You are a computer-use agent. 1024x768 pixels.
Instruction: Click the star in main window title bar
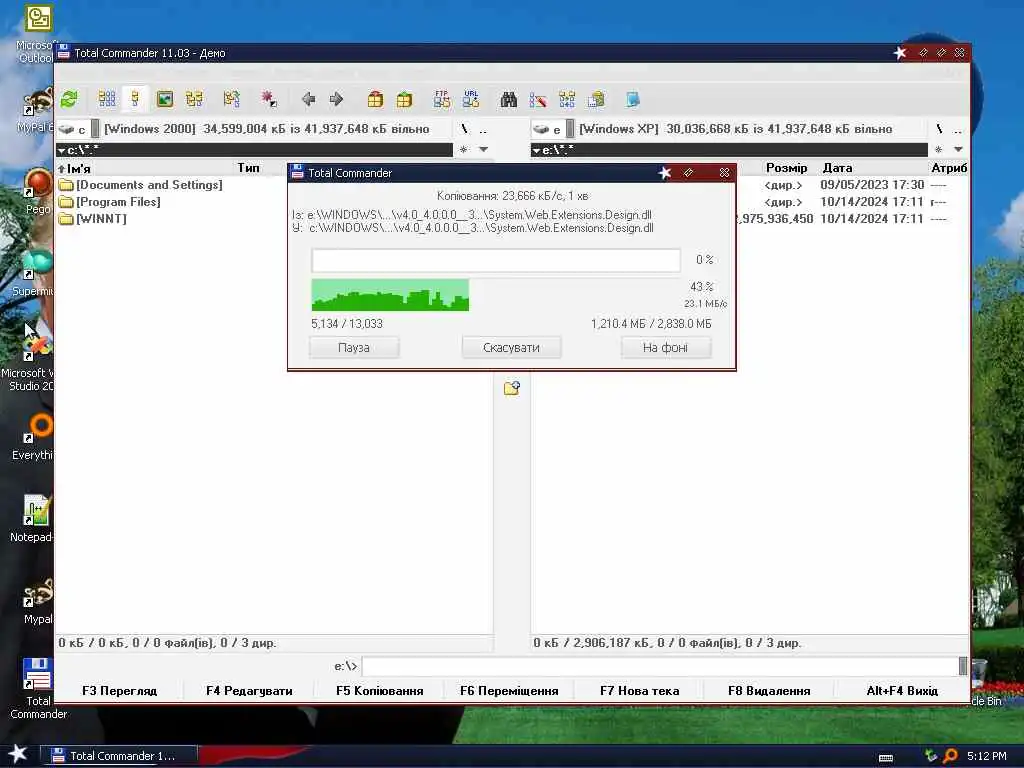(900, 53)
